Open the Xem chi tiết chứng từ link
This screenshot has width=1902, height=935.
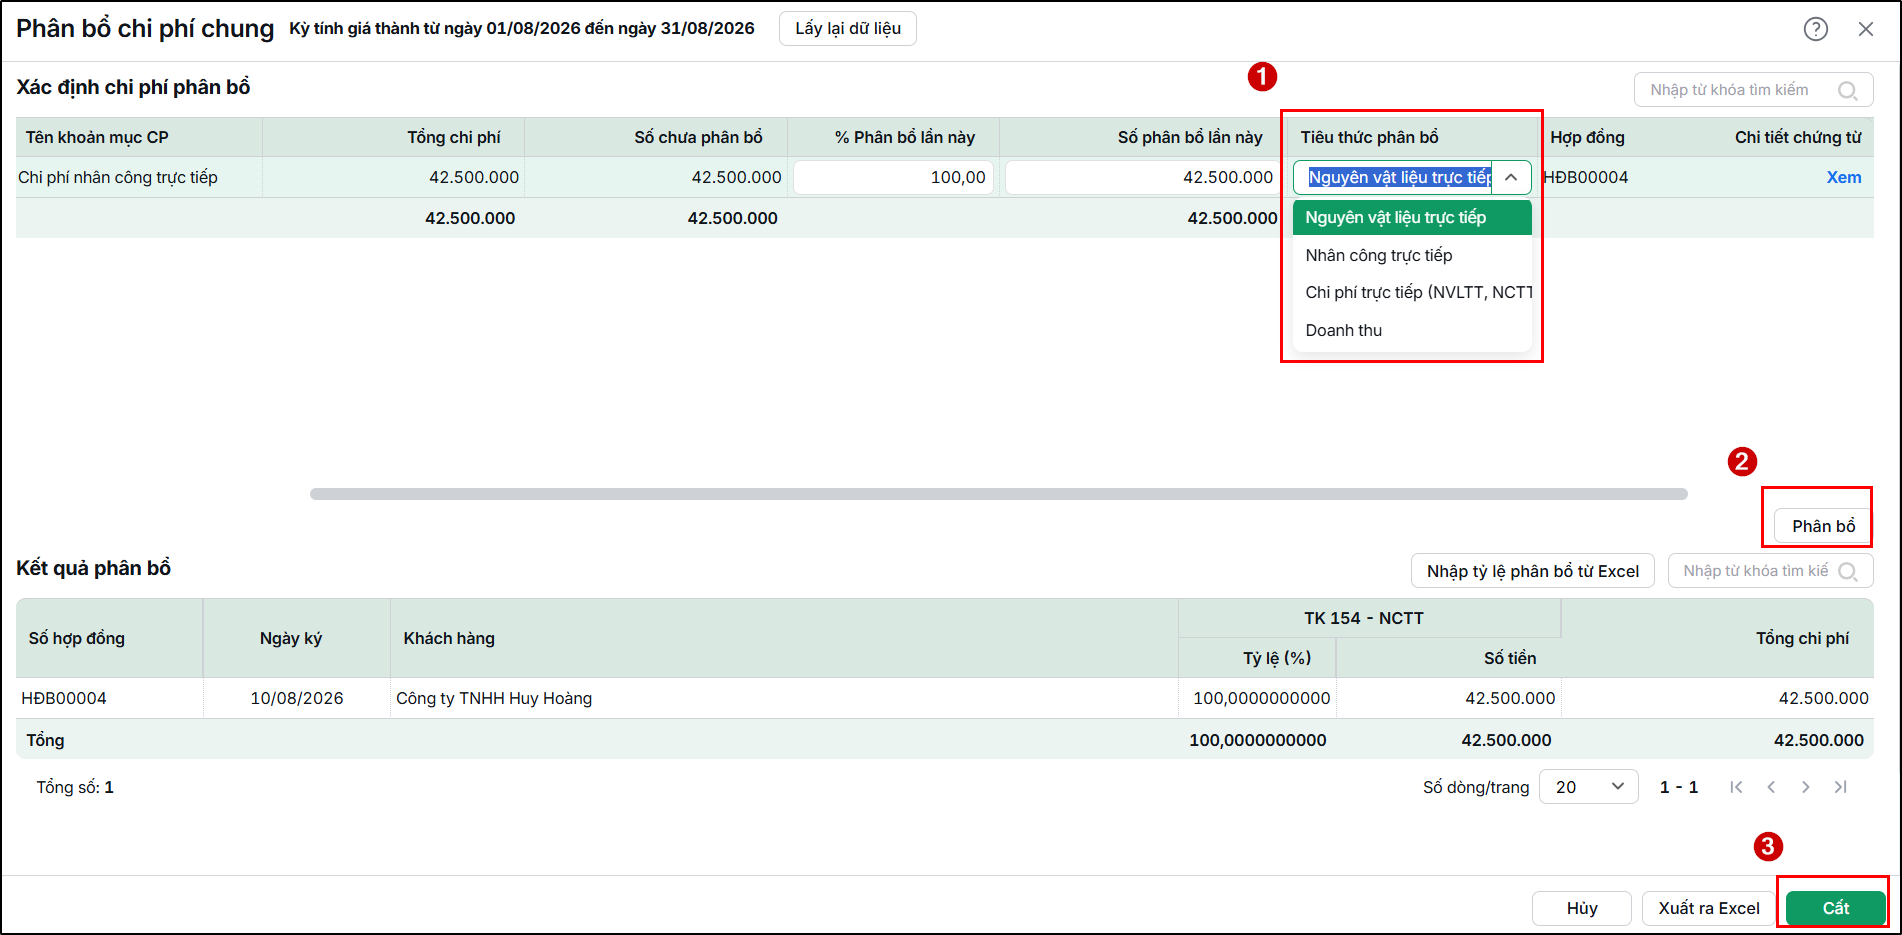click(1843, 177)
